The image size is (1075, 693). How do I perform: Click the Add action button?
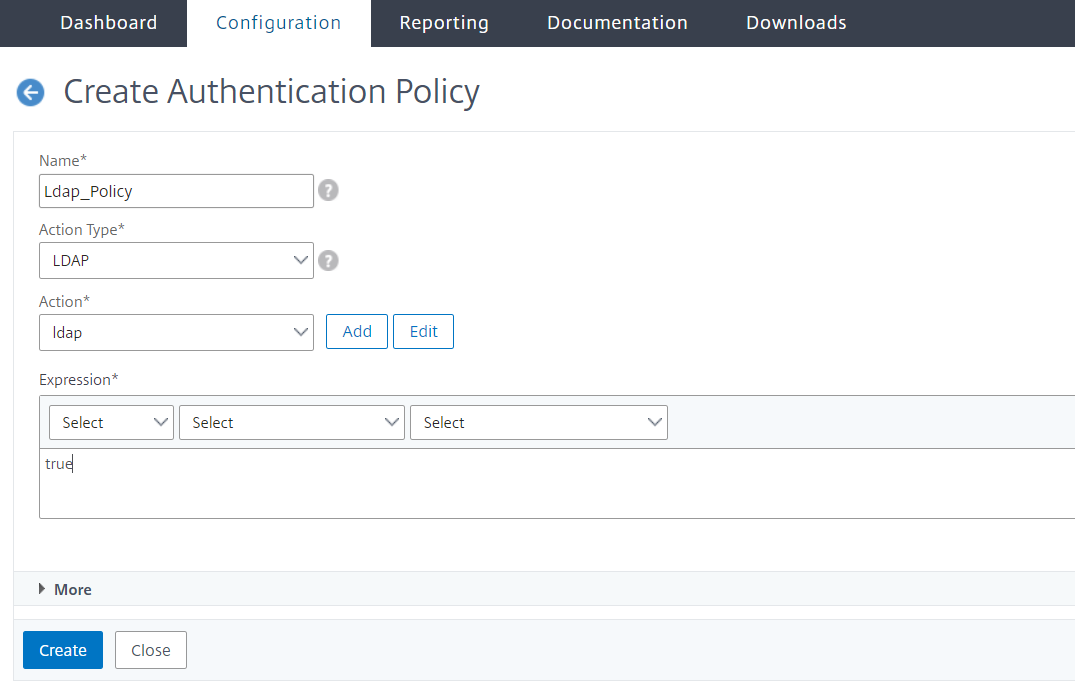tap(357, 332)
